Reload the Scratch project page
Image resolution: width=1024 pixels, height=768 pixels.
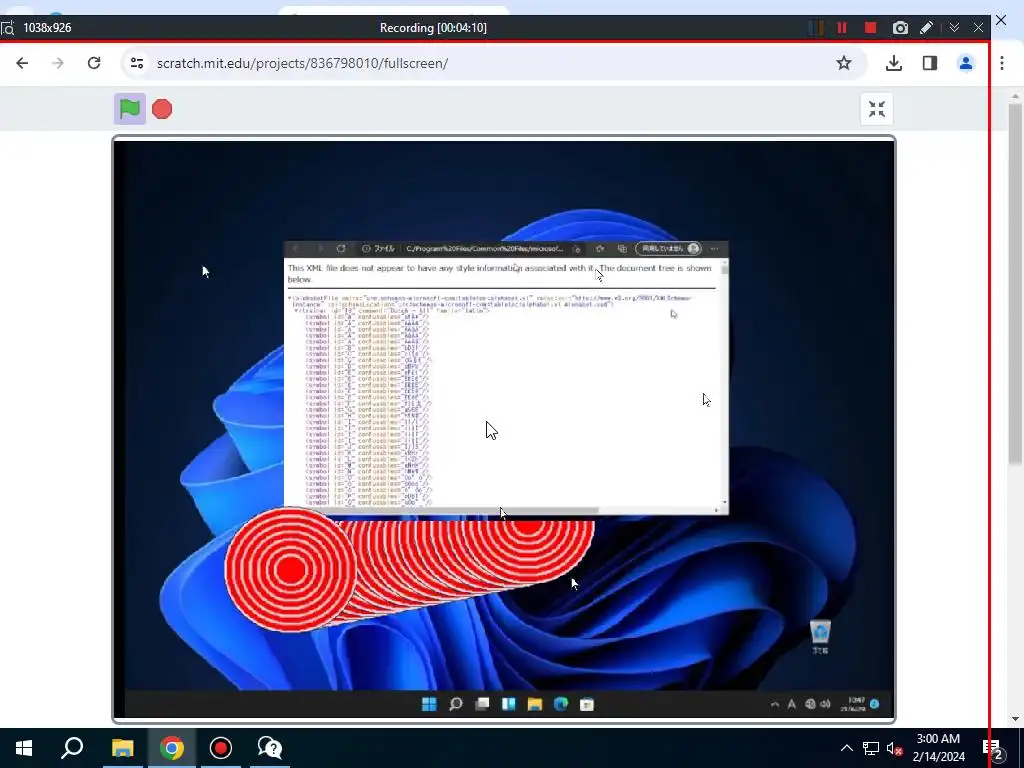(x=94, y=63)
